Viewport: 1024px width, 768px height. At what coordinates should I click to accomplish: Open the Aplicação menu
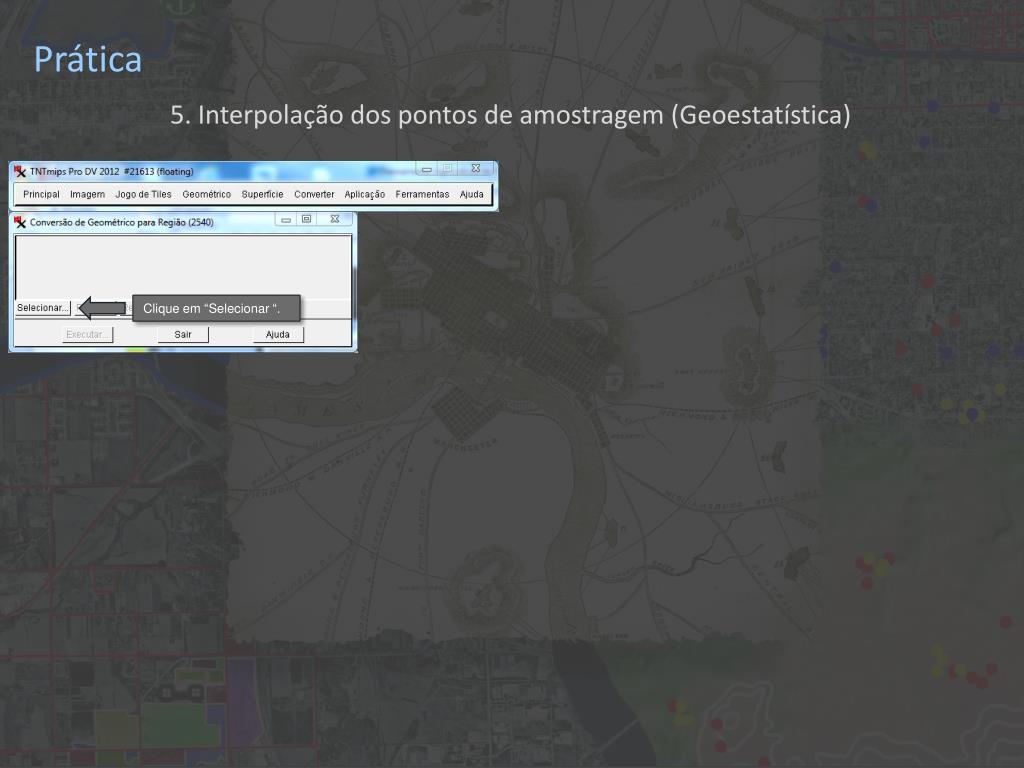(x=364, y=194)
